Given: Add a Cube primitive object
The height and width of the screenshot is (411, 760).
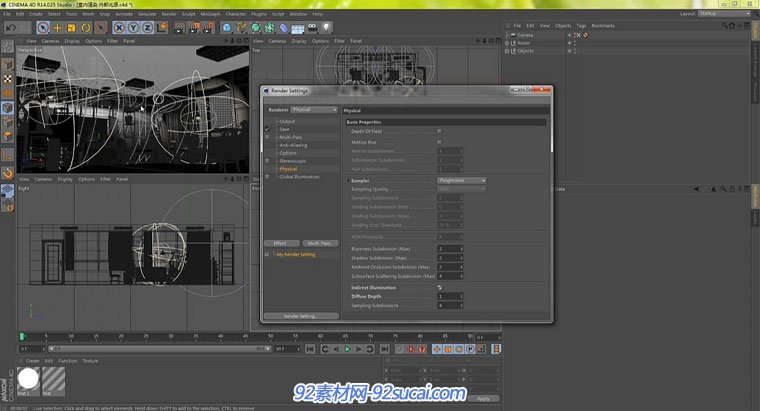Looking at the screenshot, I should tap(226, 28).
